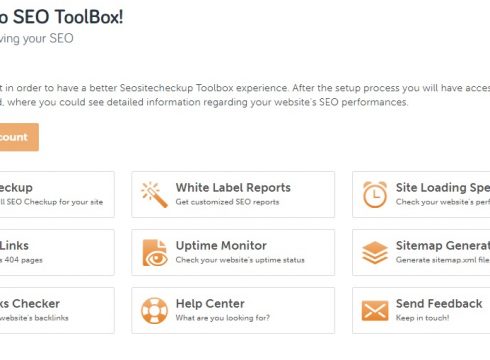Click 'What are you looking for?' text
The image size is (490, 360).
(x=223, y=318)
